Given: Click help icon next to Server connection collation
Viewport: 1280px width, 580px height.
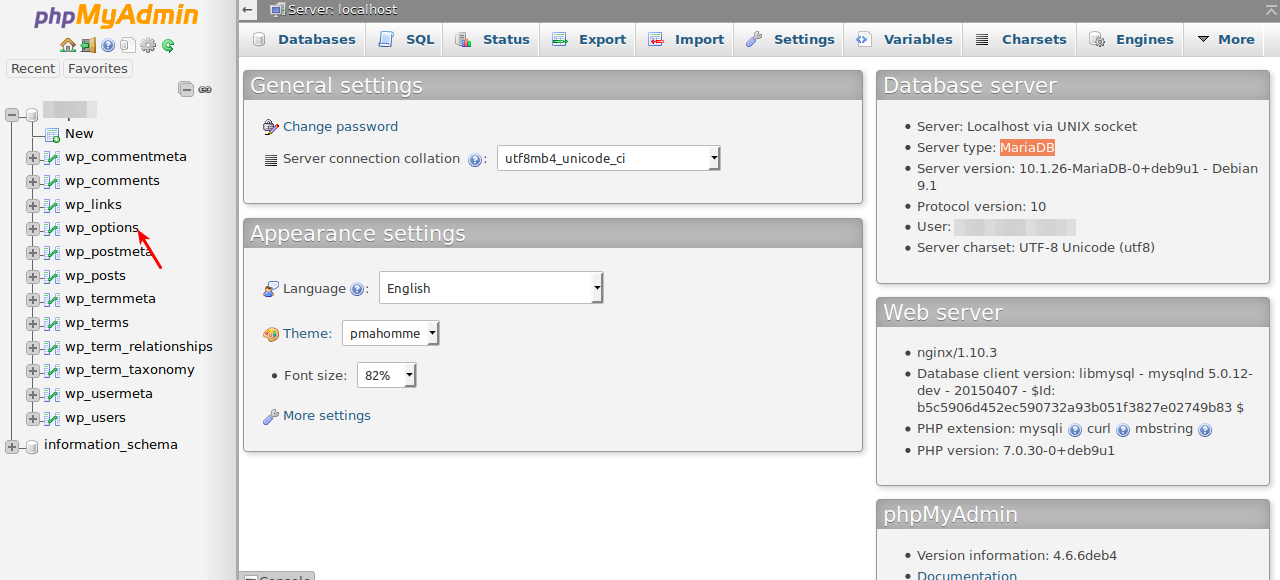Looking at the screenshot, I should (x=476, y=159).
